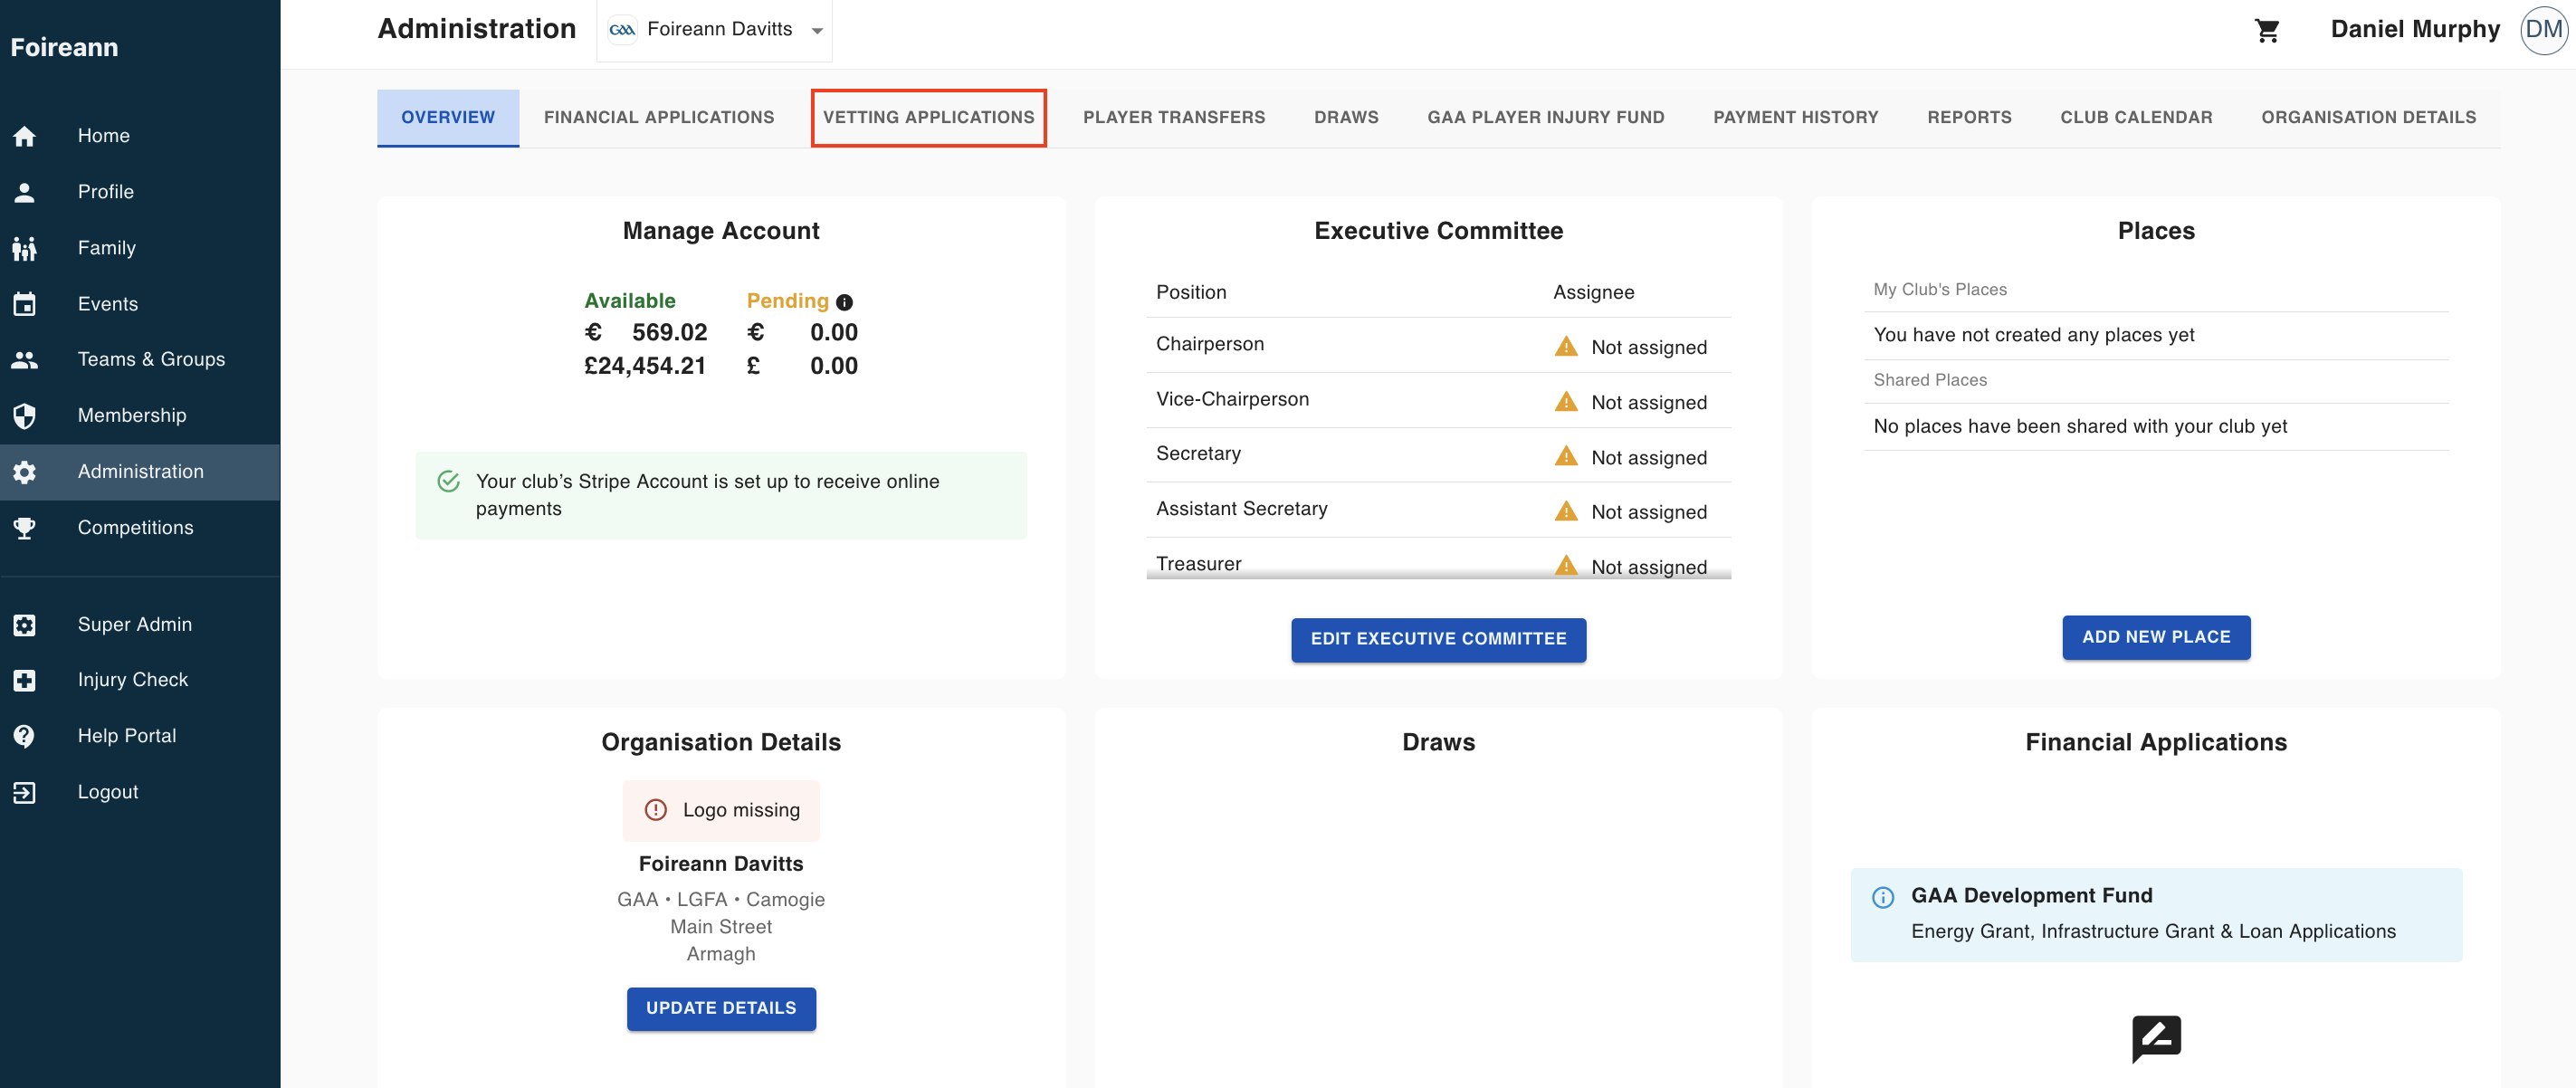Click Logout in the sidebar

[x=140, y=792]
